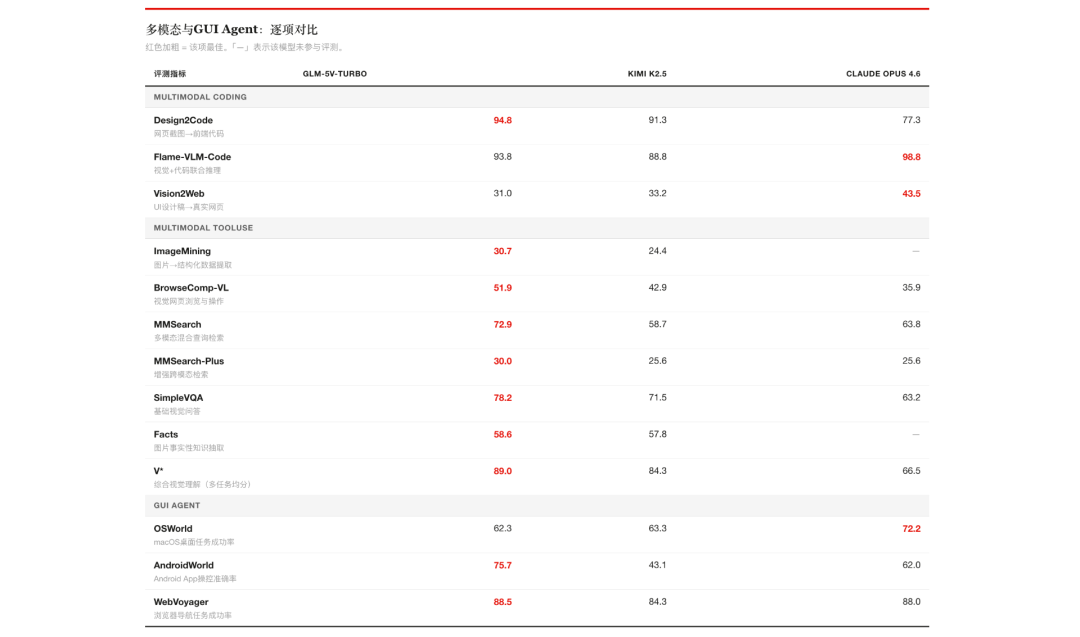Viewport: 1080px width, 637px height.
Task: Click the red "51.9" BrowseComp-VL score
Action: pyautogui.click(x=503, y=288)
